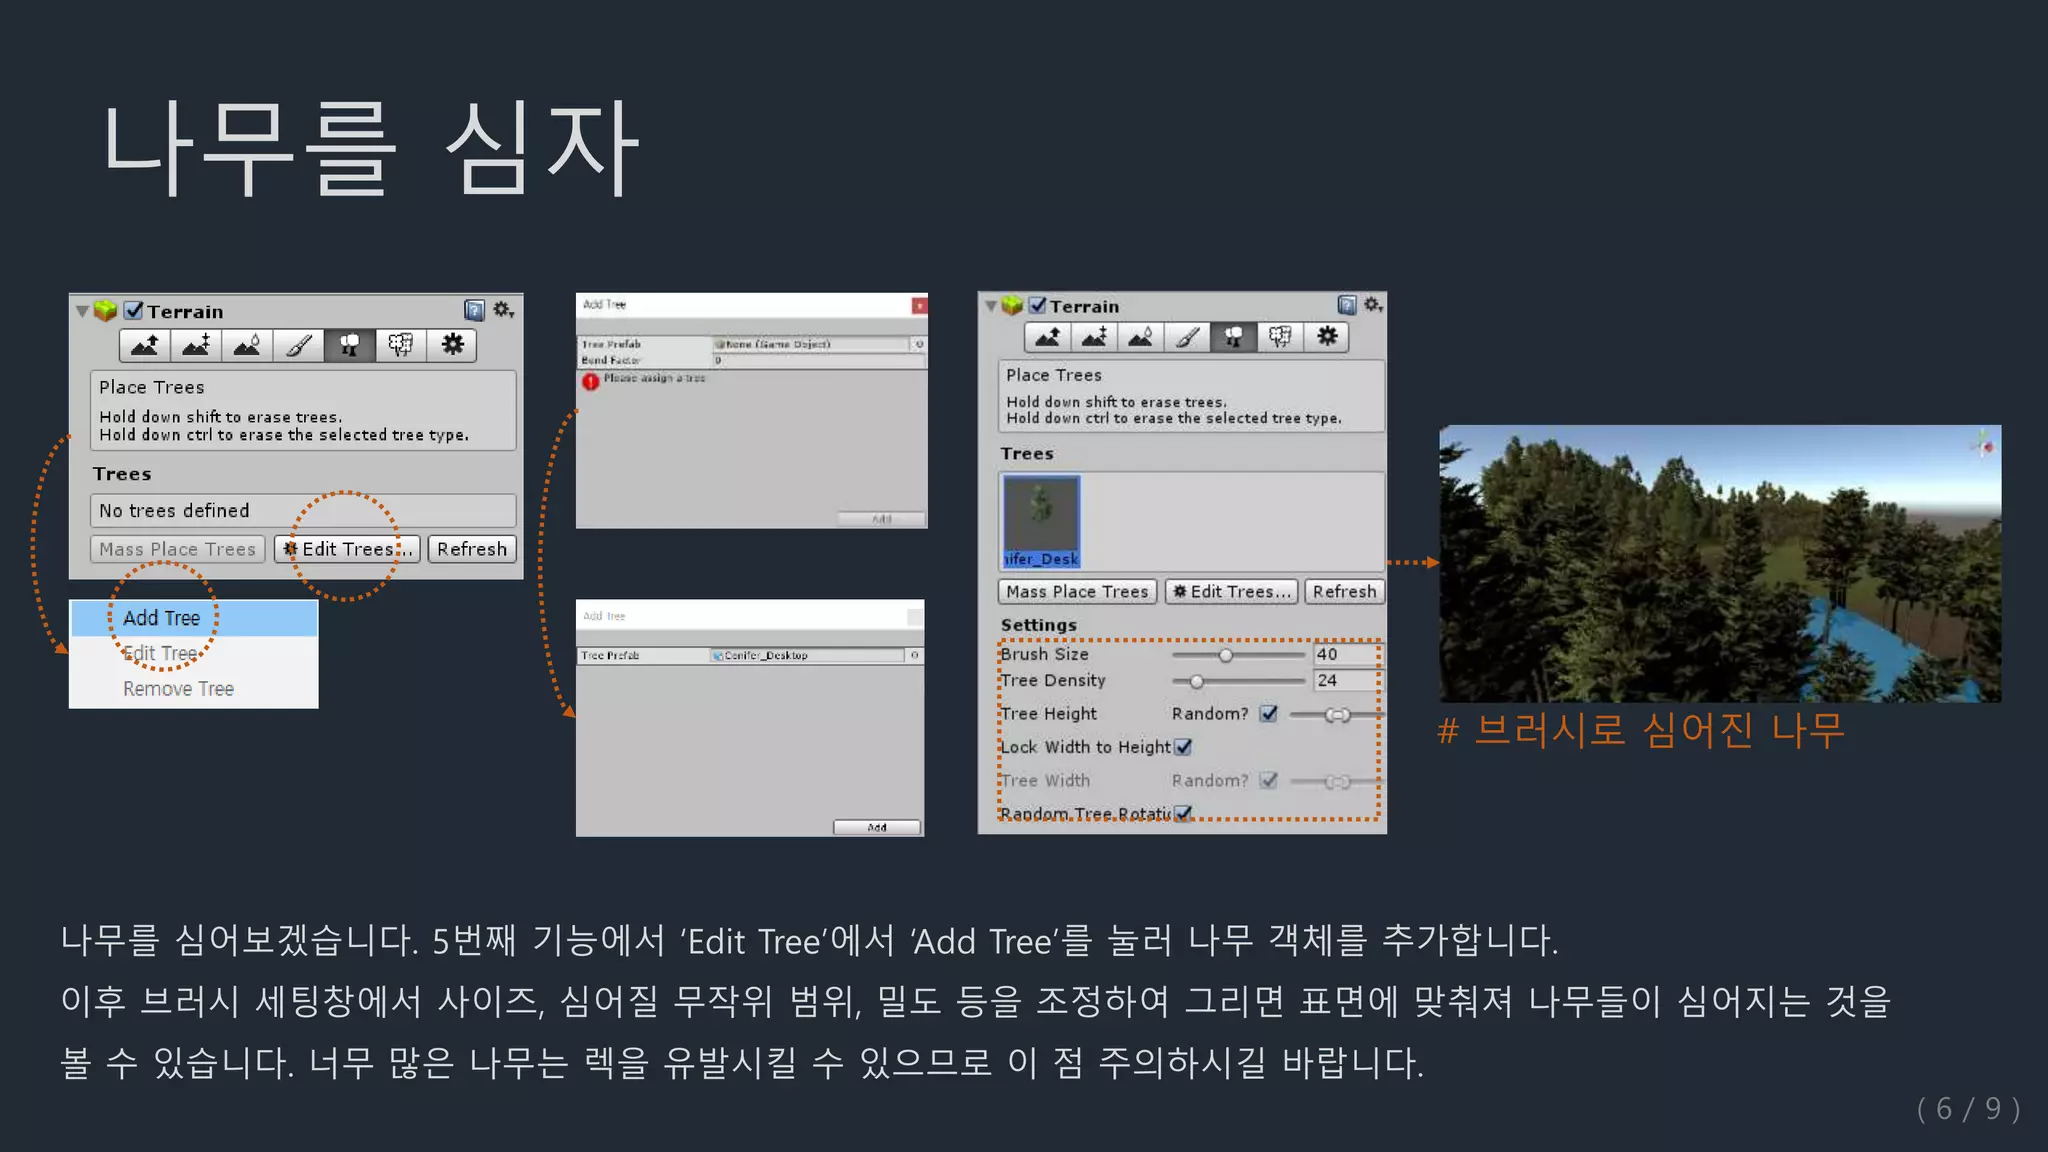Choose Remove Tree from context menu
The height and width of the screenshot is (1152, 2048).
click(194, 689)
